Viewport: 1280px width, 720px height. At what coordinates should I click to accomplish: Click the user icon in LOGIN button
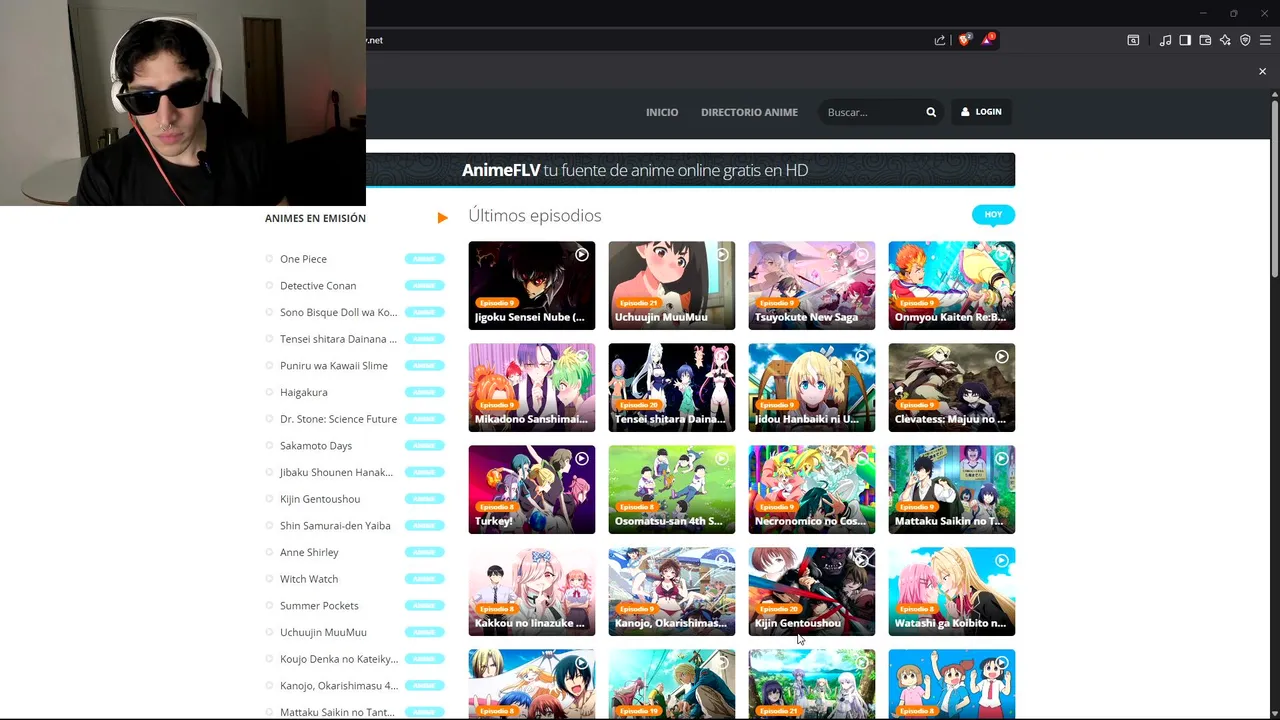tap(965, 112)
